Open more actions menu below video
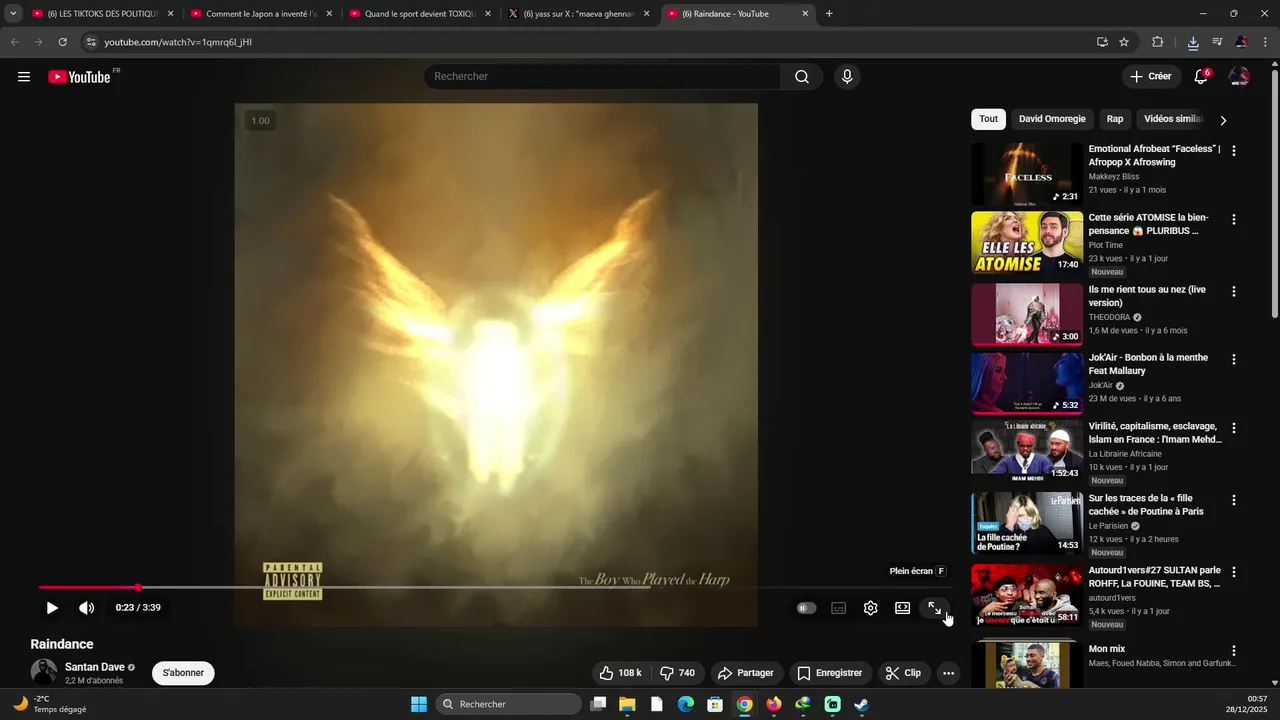The image size is (1280, 720). click(x=949, y=673)
